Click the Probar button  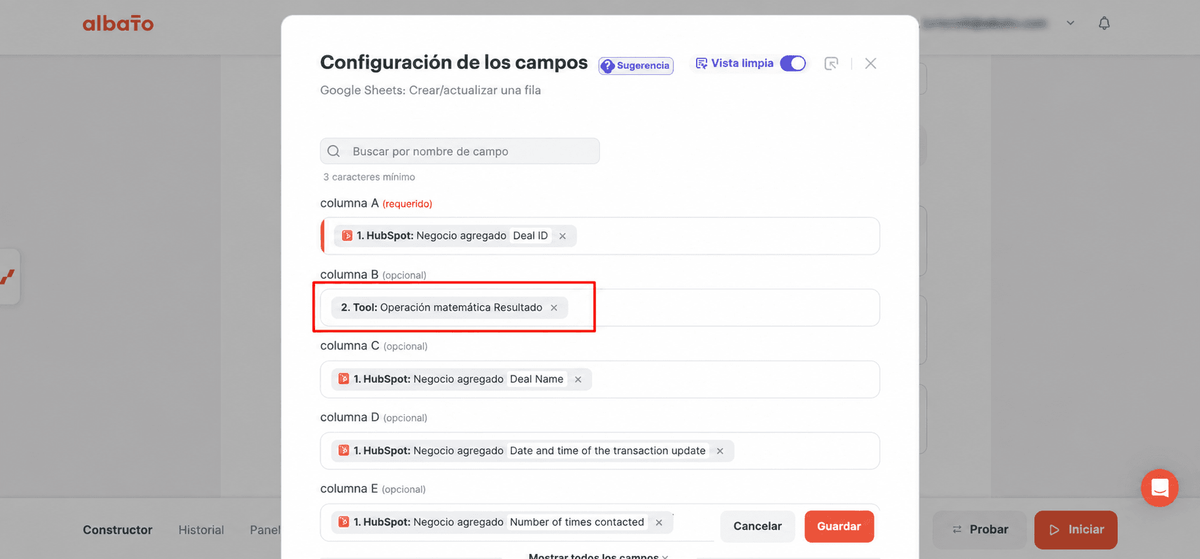tap(979, 529)
